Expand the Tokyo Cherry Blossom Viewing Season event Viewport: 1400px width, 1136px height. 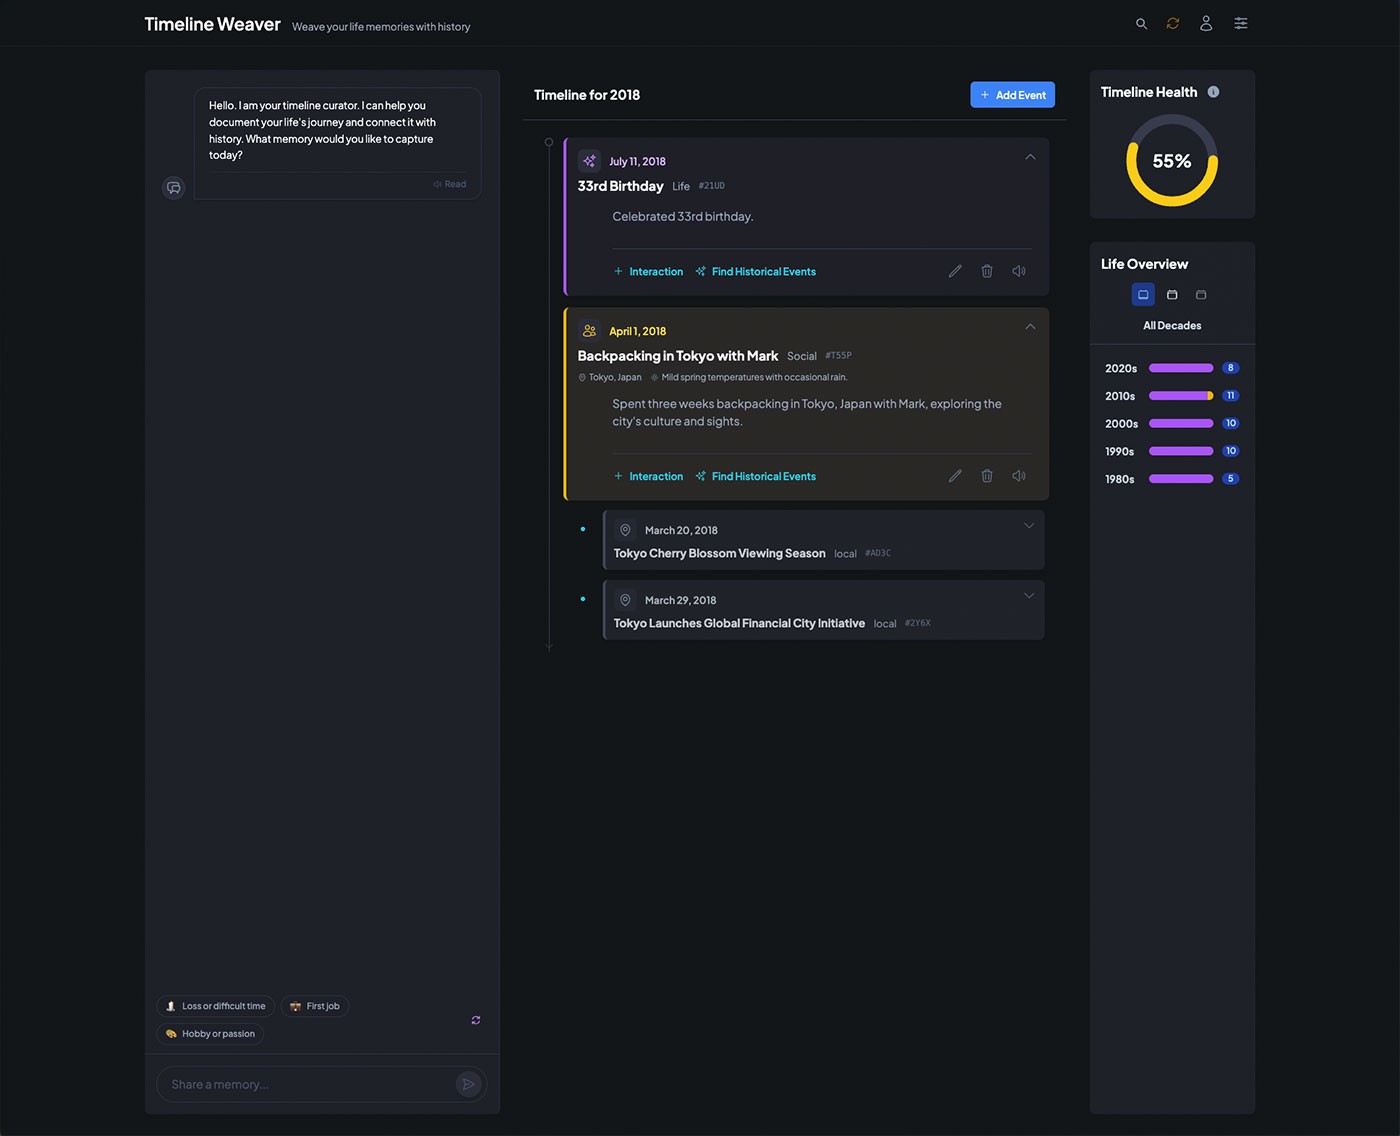coord(1029,525)
